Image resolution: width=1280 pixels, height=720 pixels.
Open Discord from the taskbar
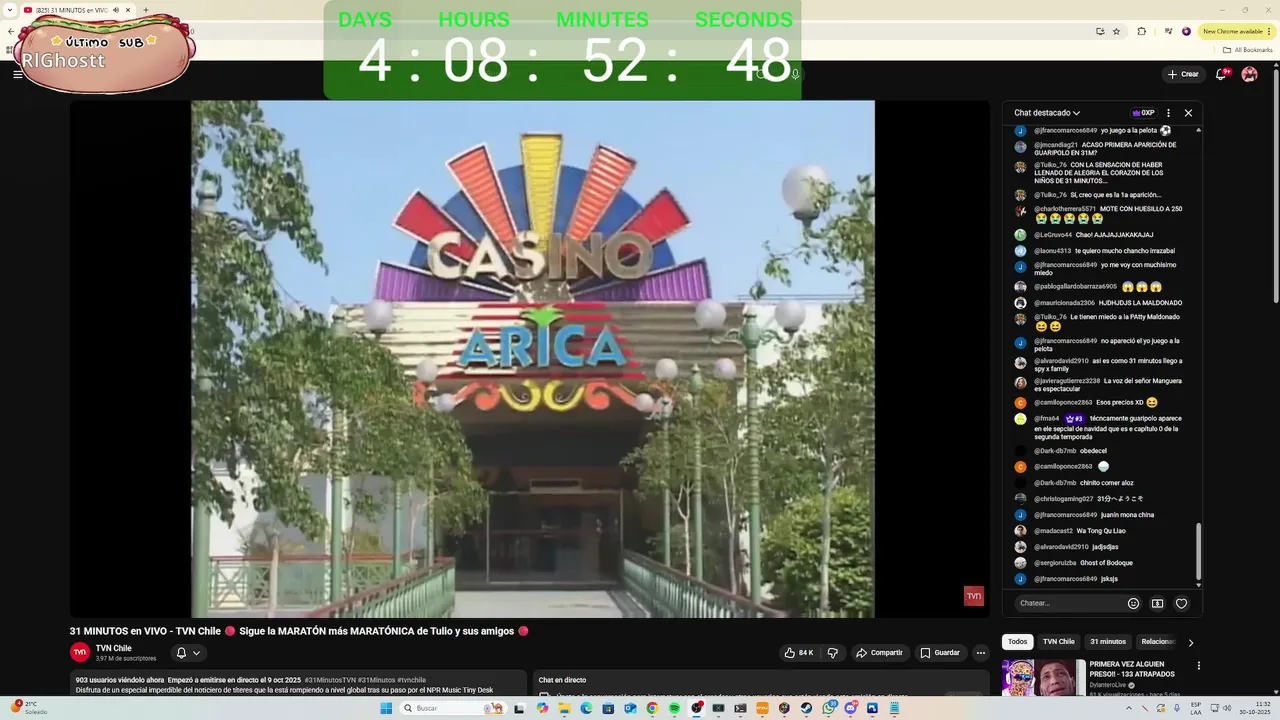(851, 708)
